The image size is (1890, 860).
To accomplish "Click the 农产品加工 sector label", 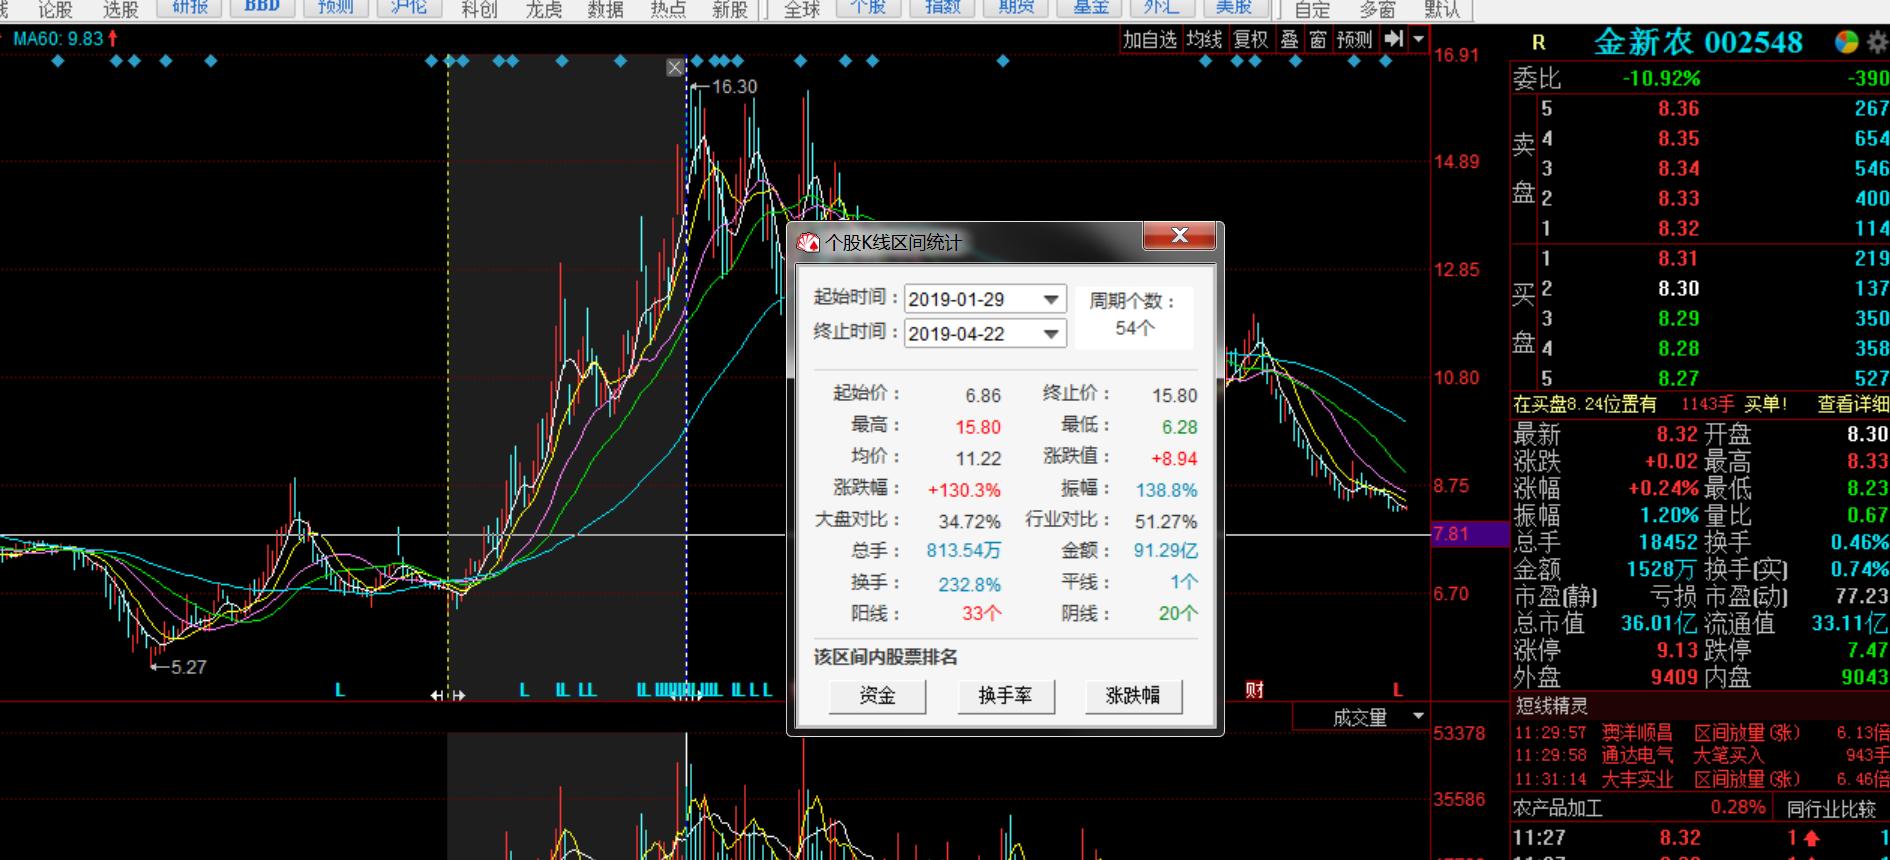I will click(1558, 808).
